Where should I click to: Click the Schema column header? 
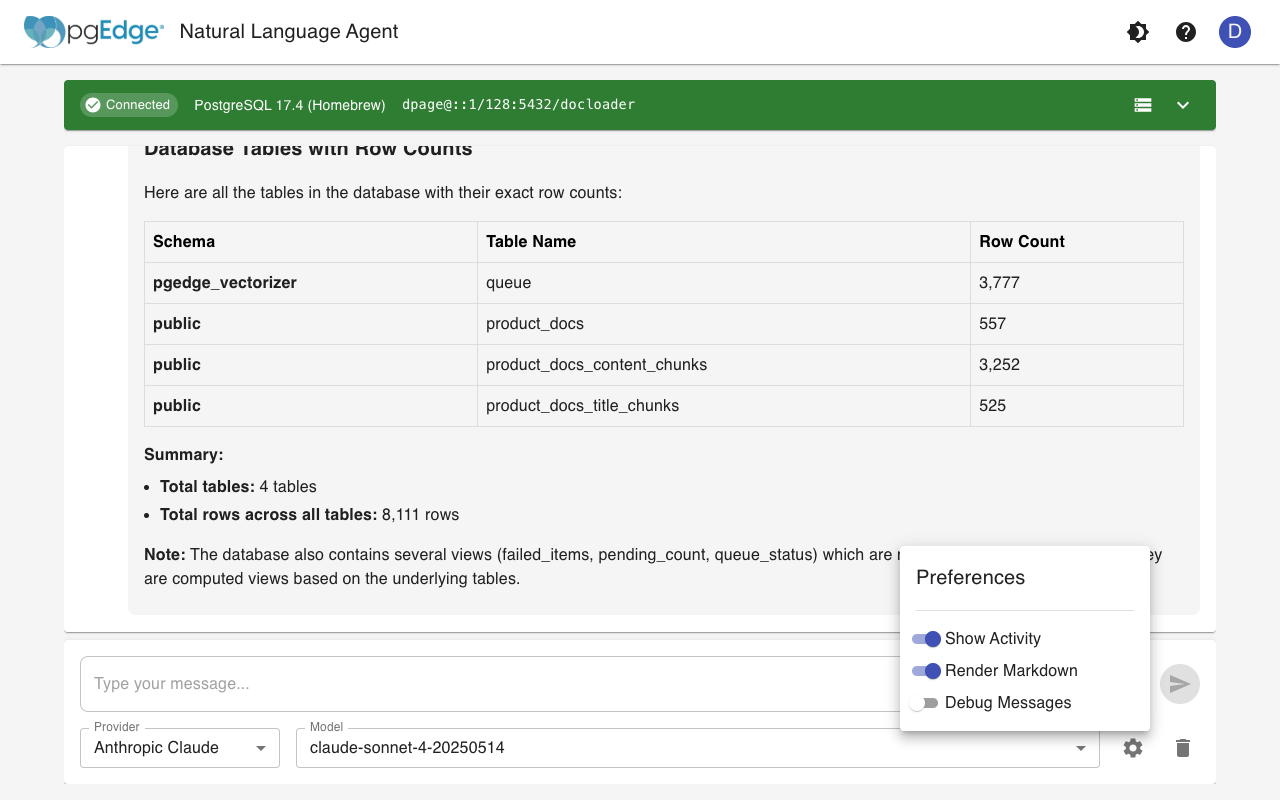click(184, 242)
